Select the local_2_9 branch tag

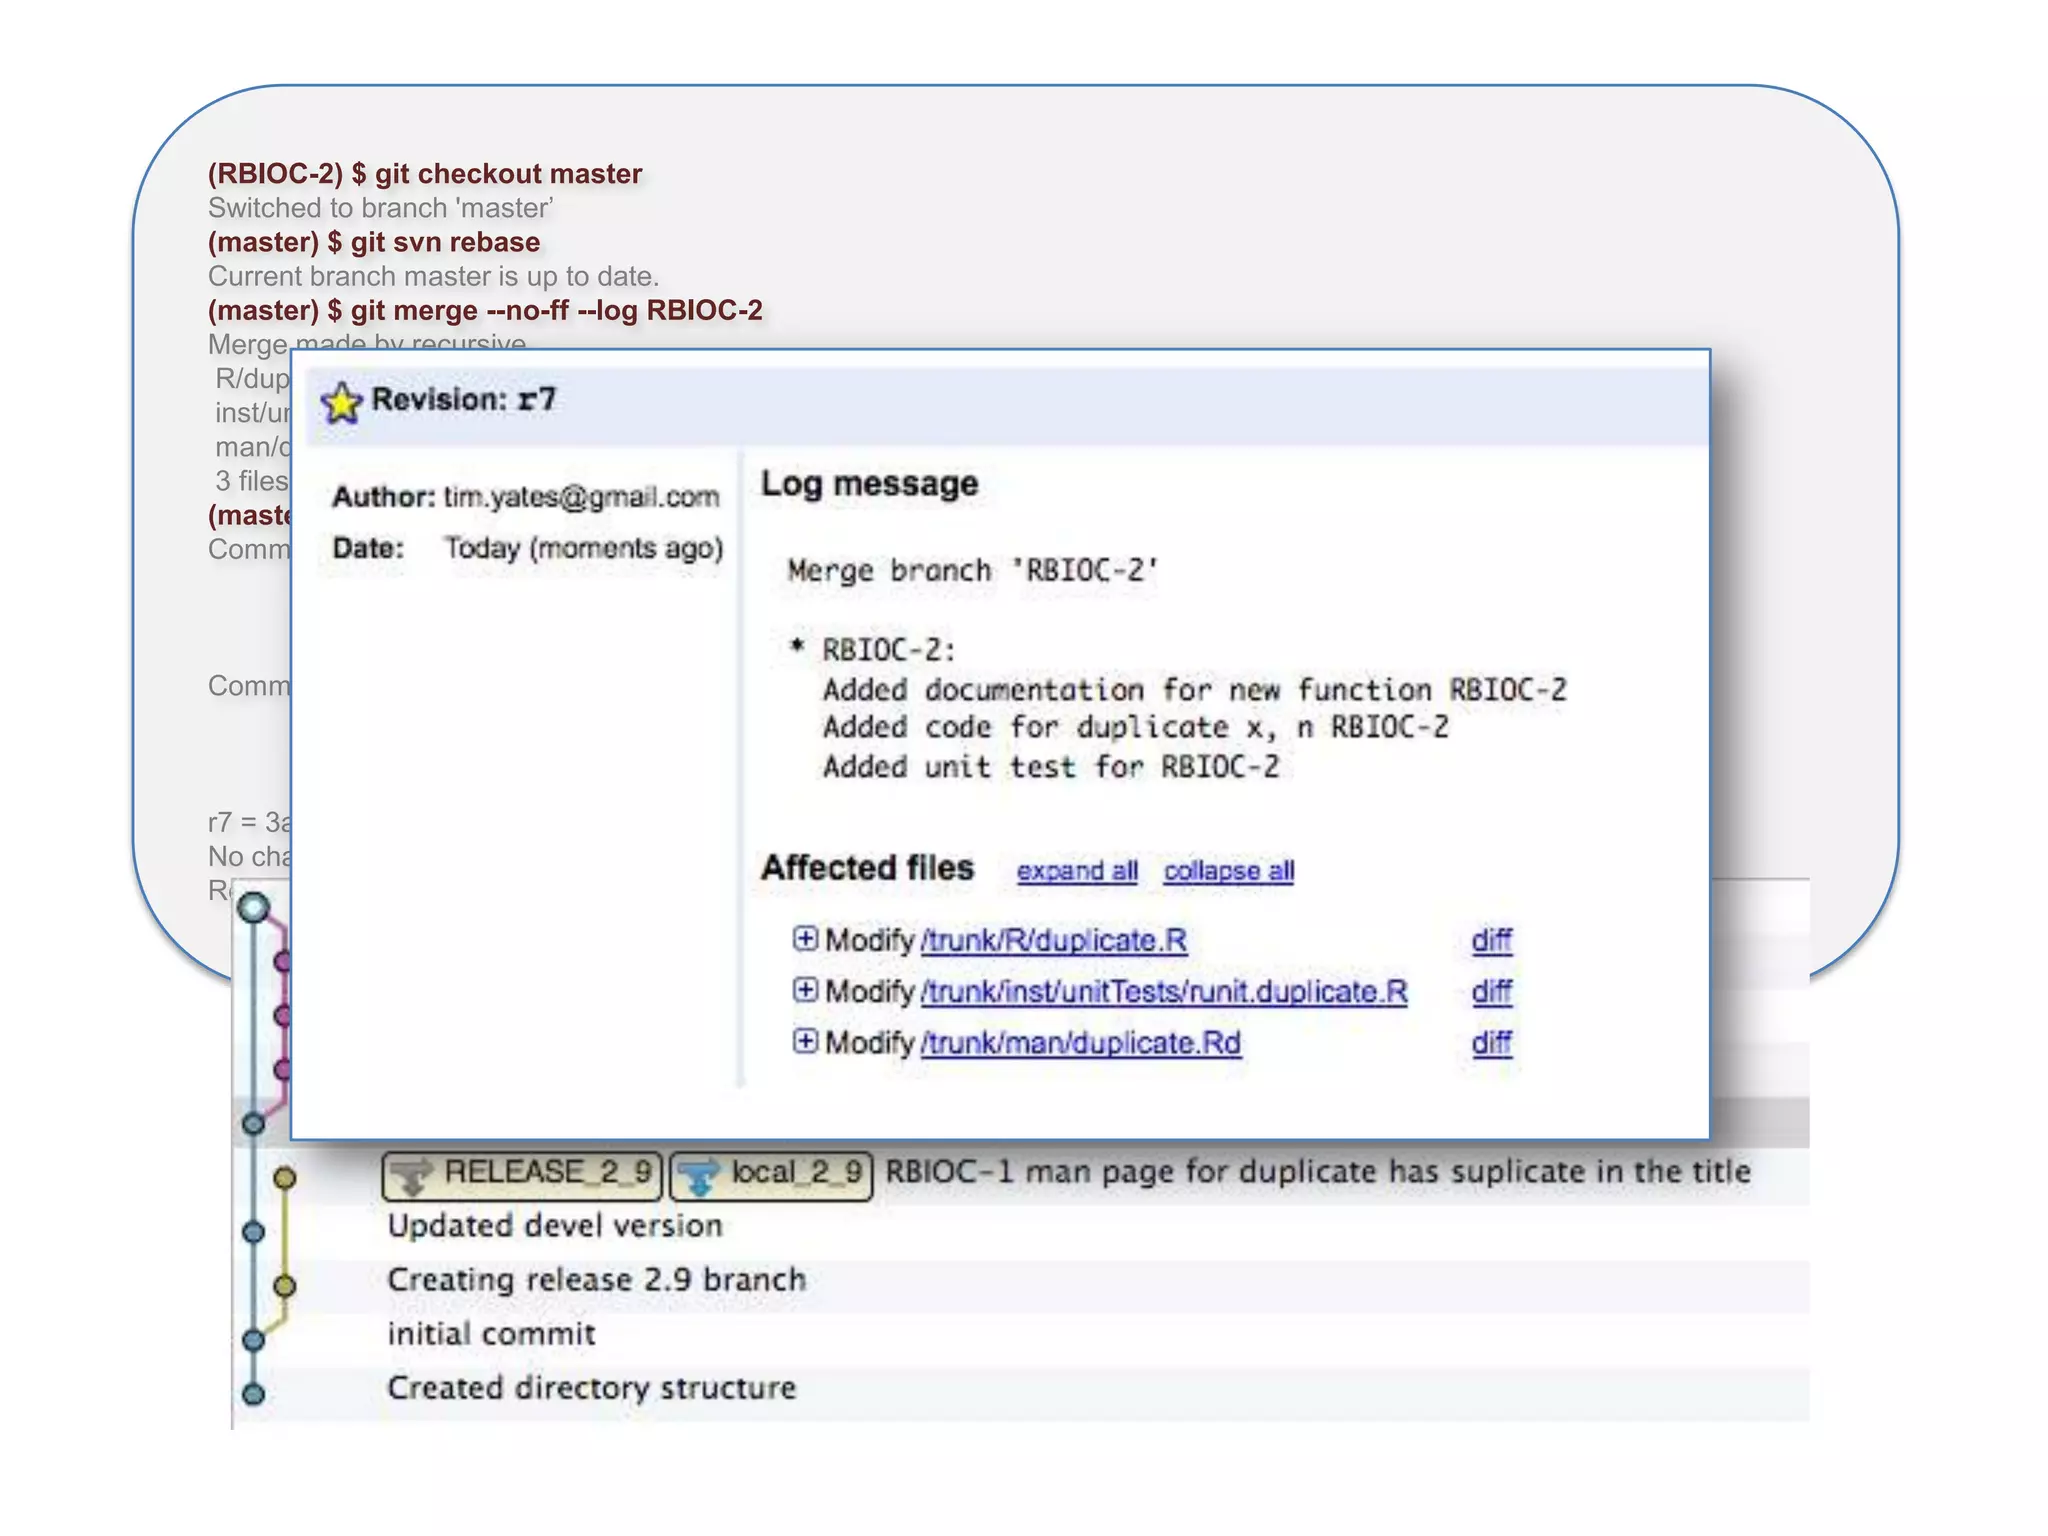(x=771, y=1175)
